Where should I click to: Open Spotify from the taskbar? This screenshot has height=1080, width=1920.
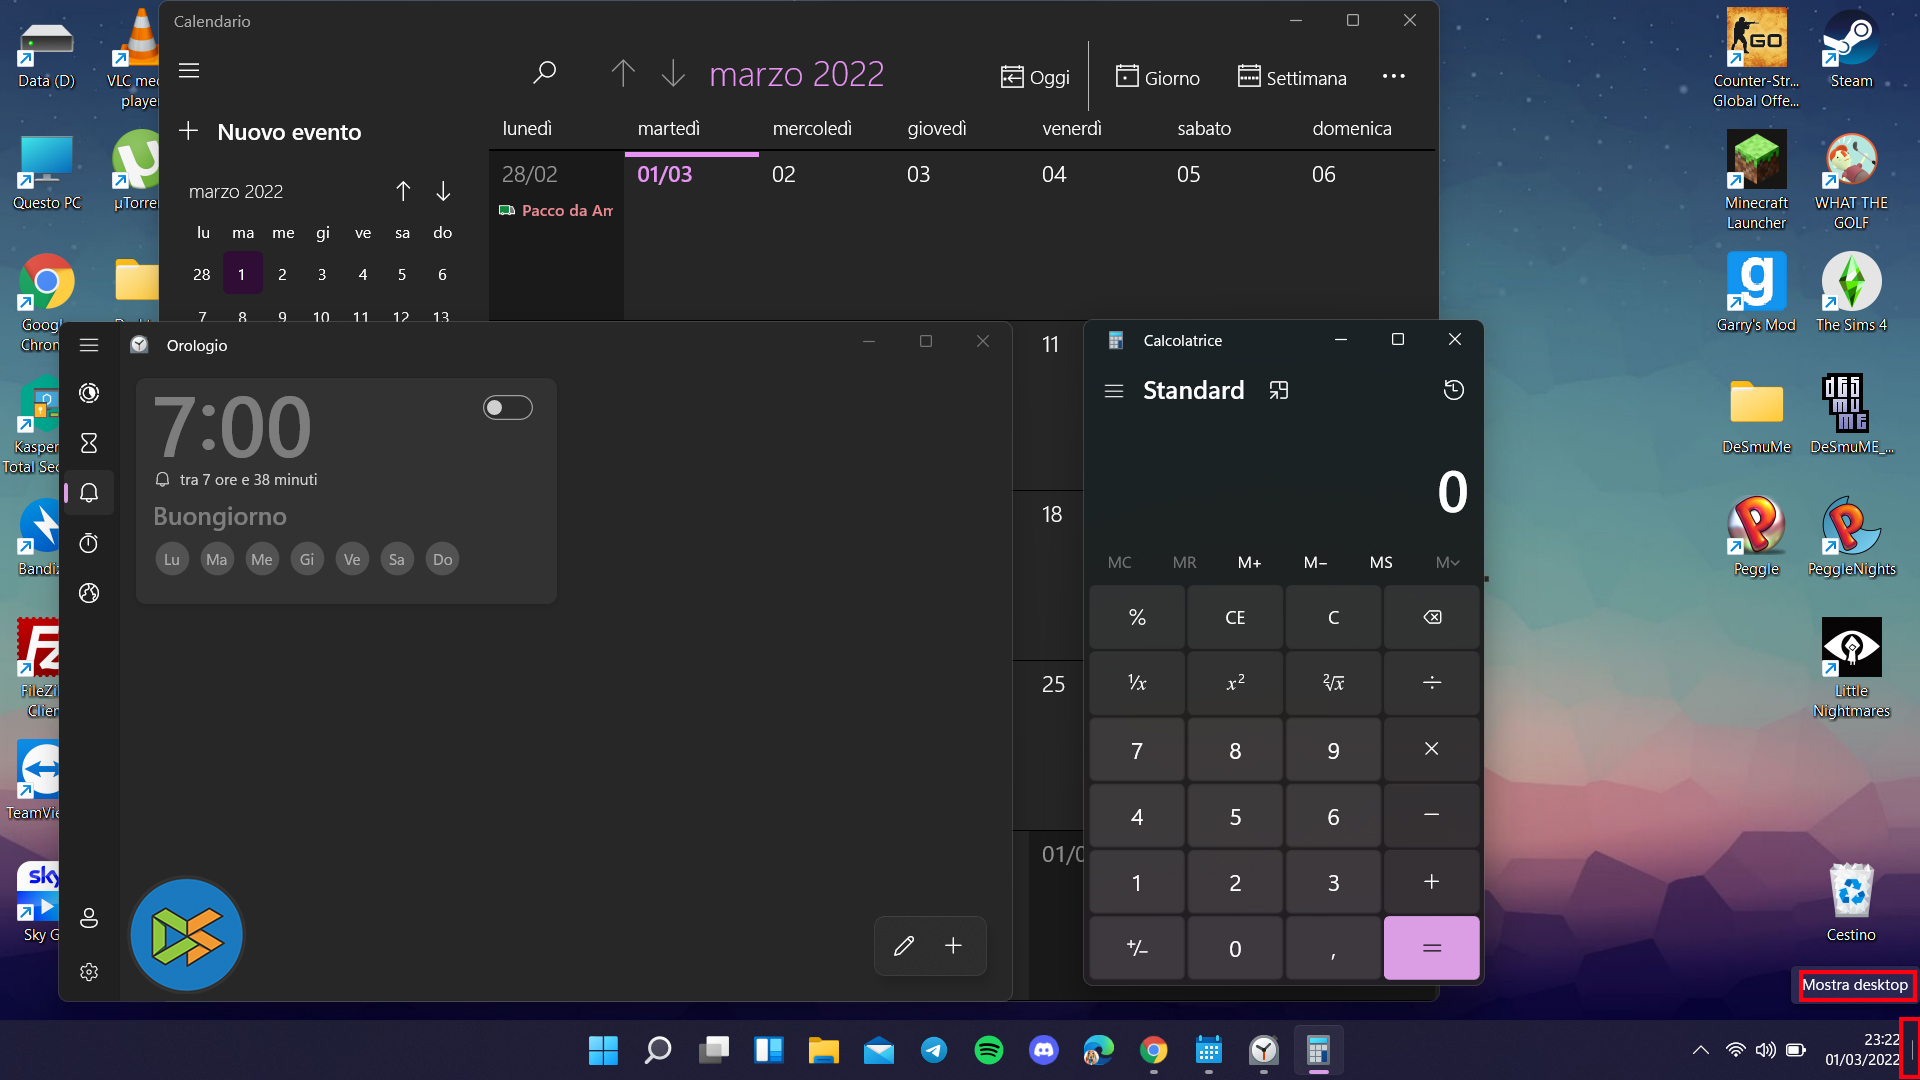[988, 1050]
